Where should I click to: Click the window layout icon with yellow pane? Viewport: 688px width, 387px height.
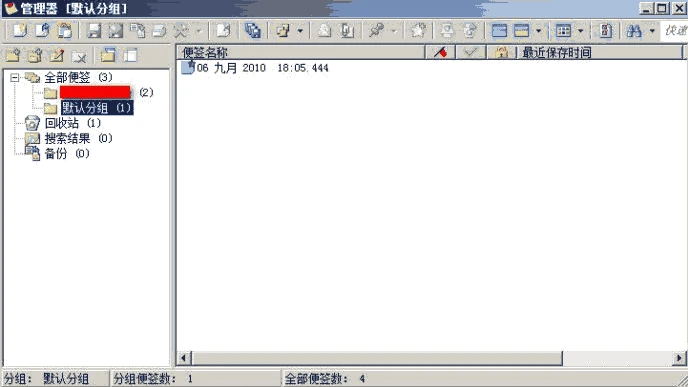click(521, 30)
